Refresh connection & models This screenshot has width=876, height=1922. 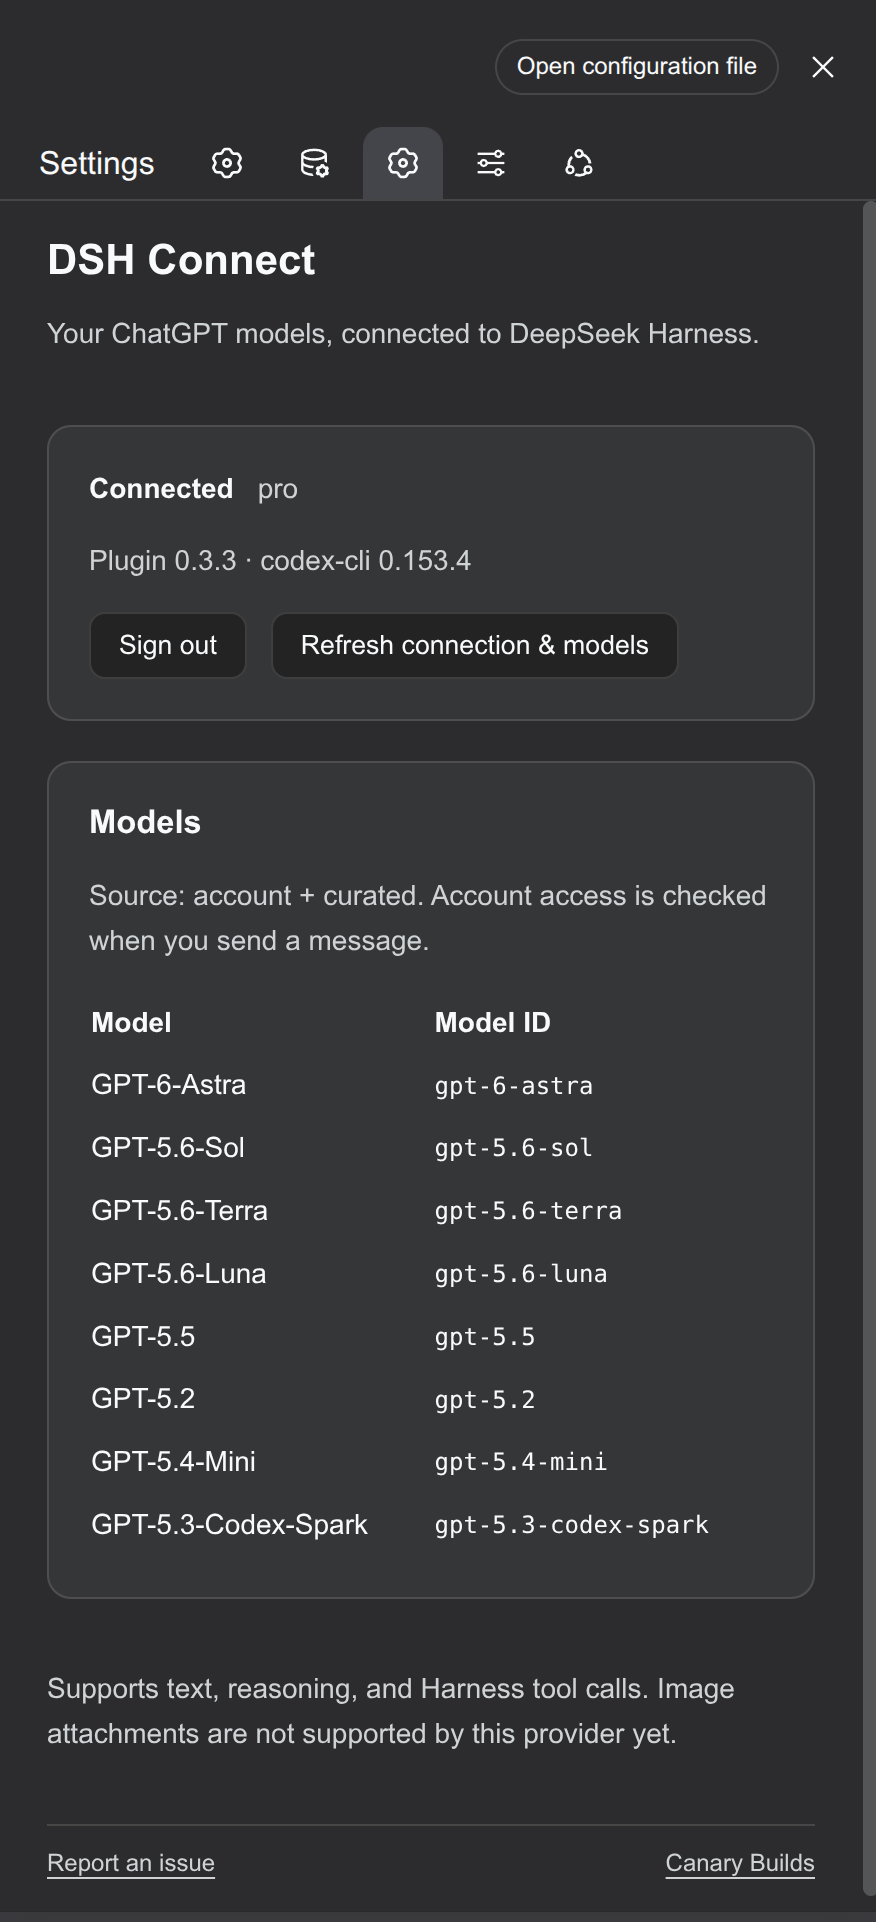(475, 645)
